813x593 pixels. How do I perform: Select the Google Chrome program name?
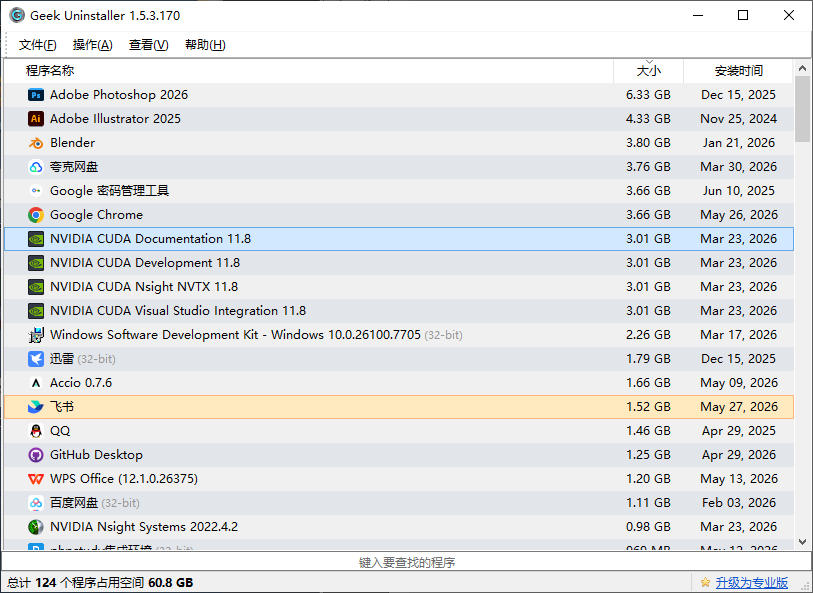96,215
